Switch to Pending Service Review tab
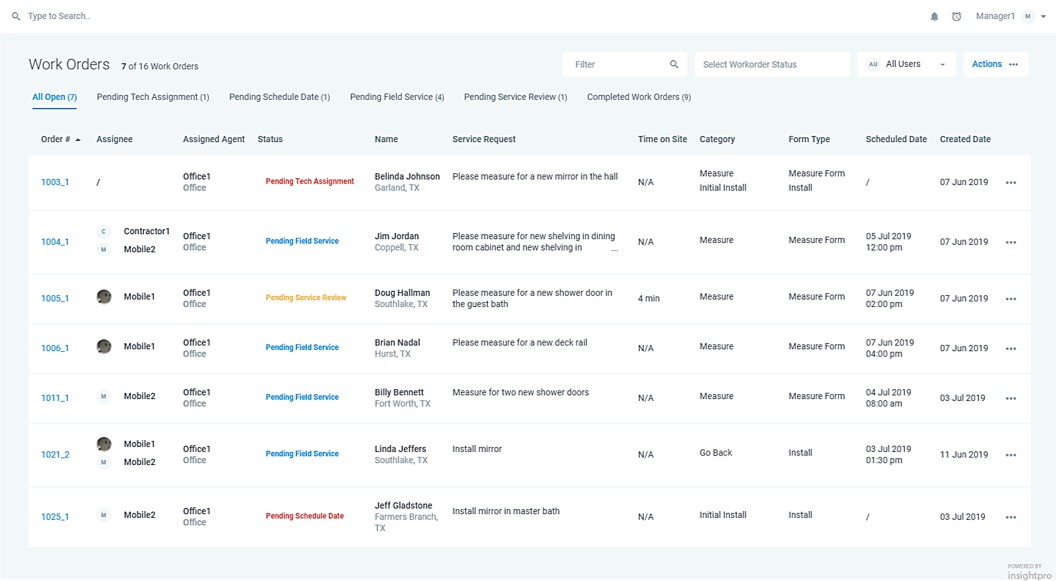The width and height of the screenshot is (1056, 581). pos(515,98)
